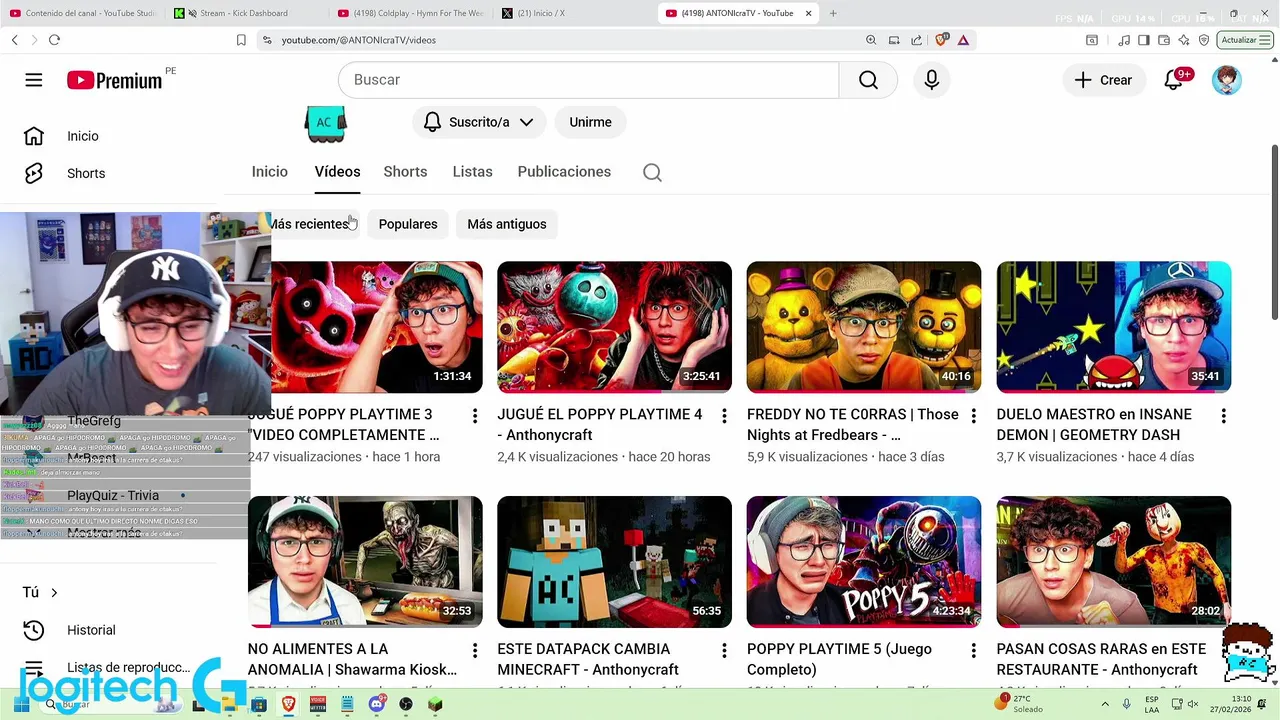Open the ESTE DATAPACK CAMBIA MINECRAFT thumbnail
1280x720 pixels.
(x=614, y=562)
